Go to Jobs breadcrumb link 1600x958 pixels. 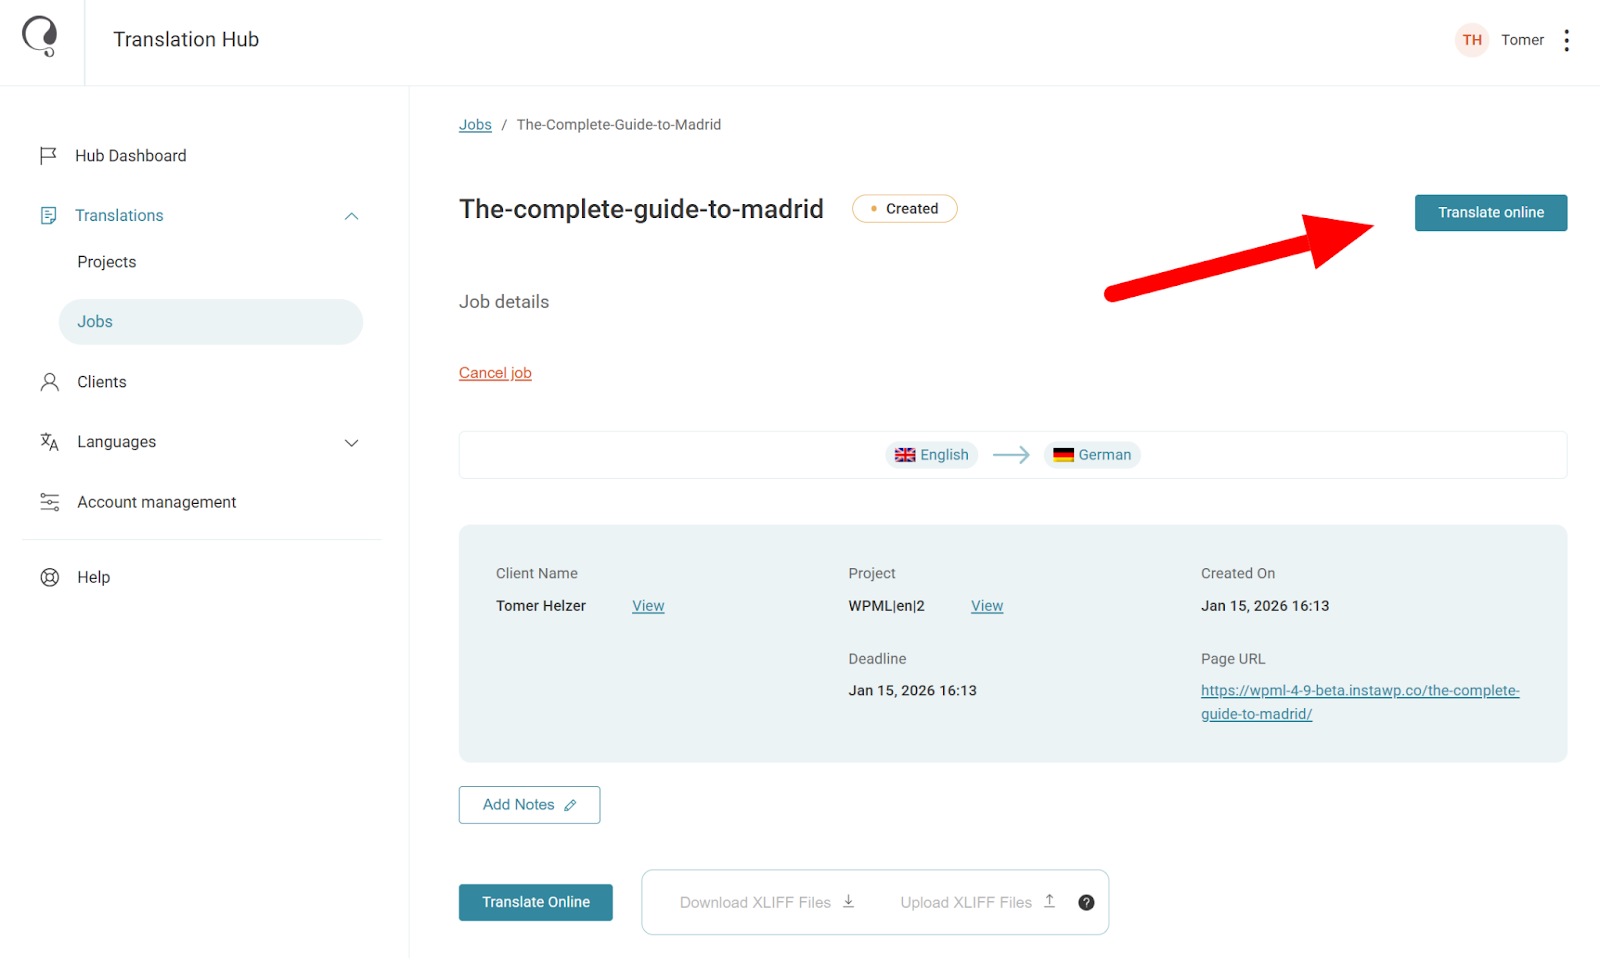[475, 125]
